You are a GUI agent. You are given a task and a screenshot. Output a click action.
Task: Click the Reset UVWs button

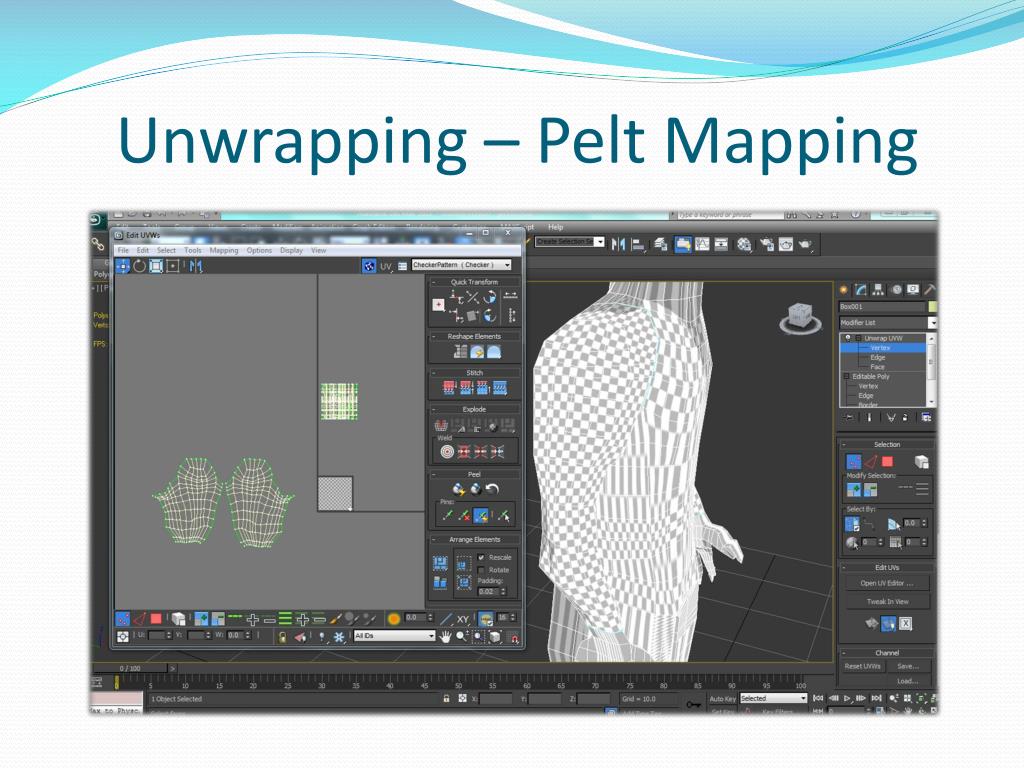[x=863, y=666]
